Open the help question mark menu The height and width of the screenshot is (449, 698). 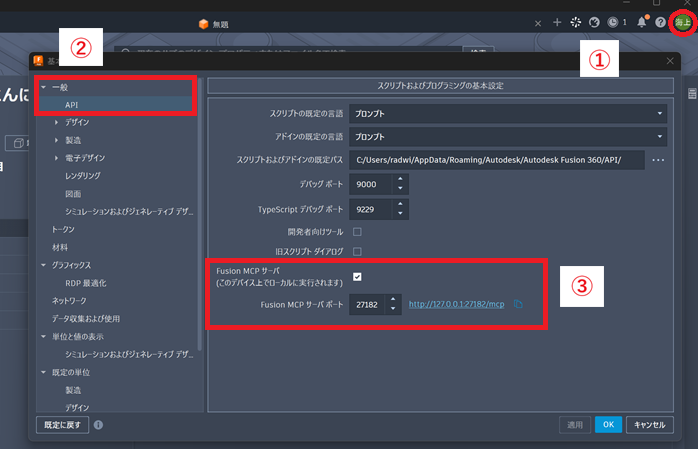660,22
